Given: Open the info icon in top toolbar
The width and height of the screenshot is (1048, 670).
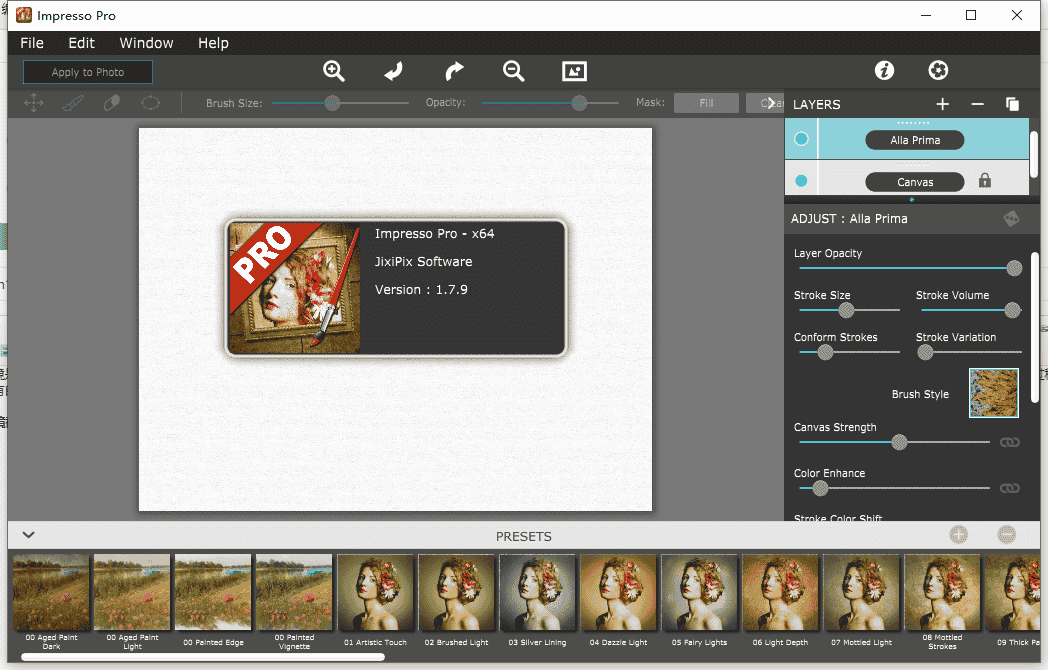Looking at the screenshot, I should click(x=884, y=70).
